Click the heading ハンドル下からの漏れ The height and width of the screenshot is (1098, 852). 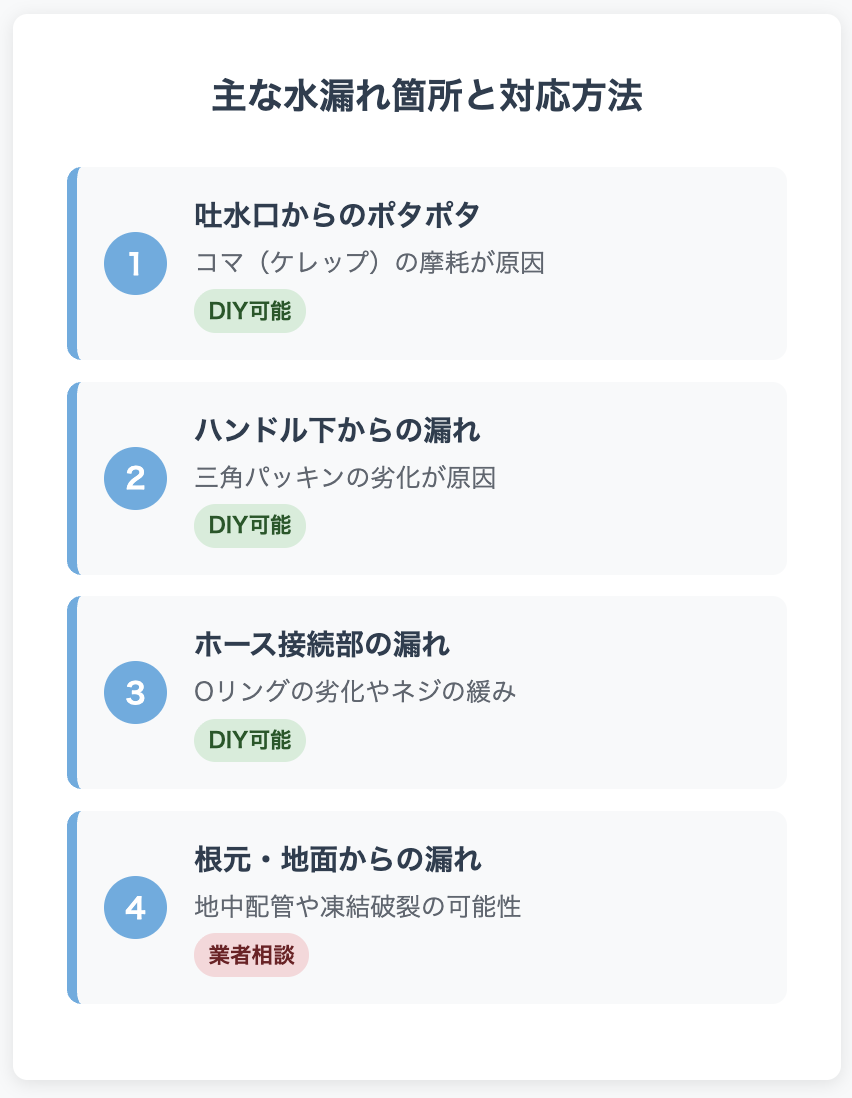pyautogui.click(x=337, y=430)
